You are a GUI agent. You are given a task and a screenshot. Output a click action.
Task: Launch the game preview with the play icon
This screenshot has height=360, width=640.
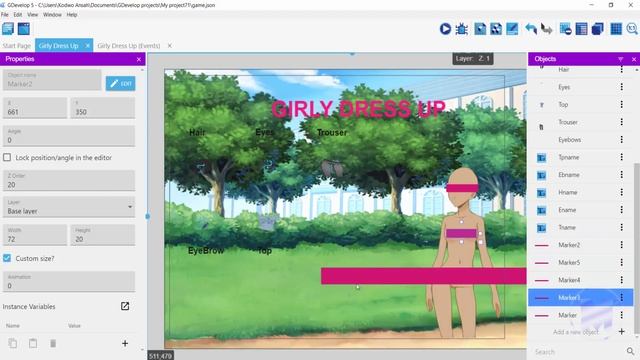pos(445,29)
